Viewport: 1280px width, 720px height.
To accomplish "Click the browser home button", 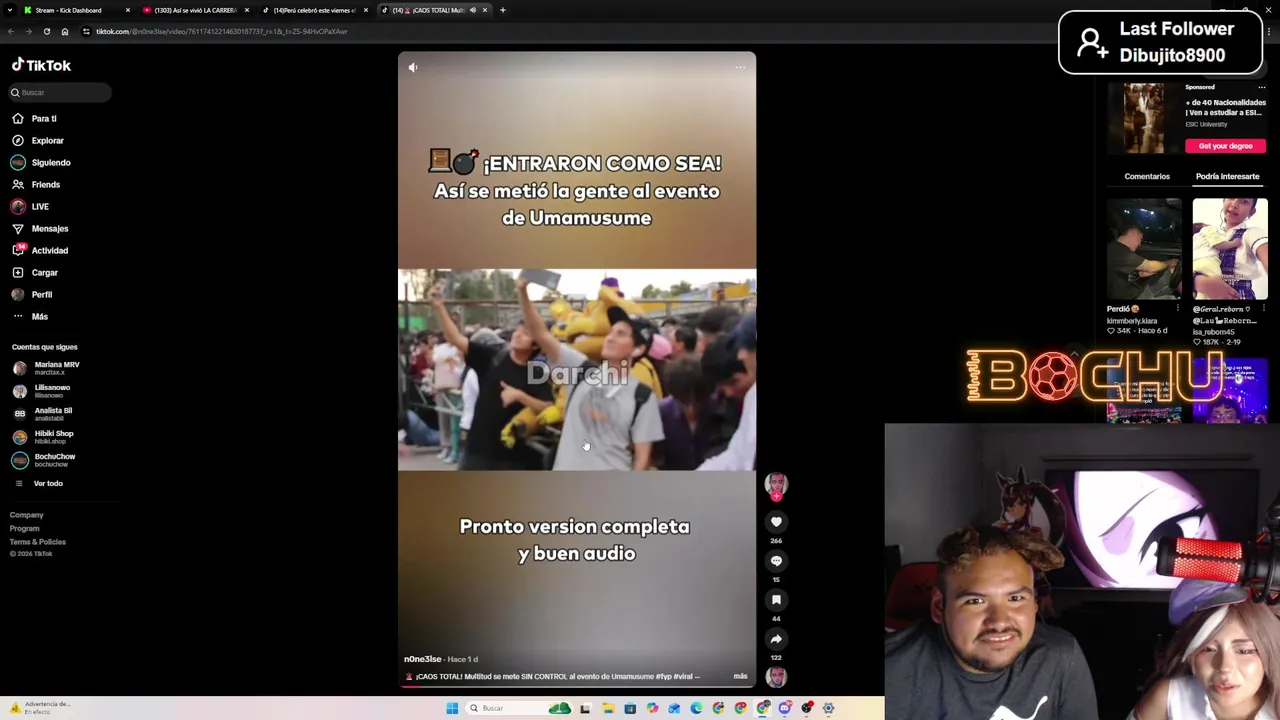I will tap(65, 31).
